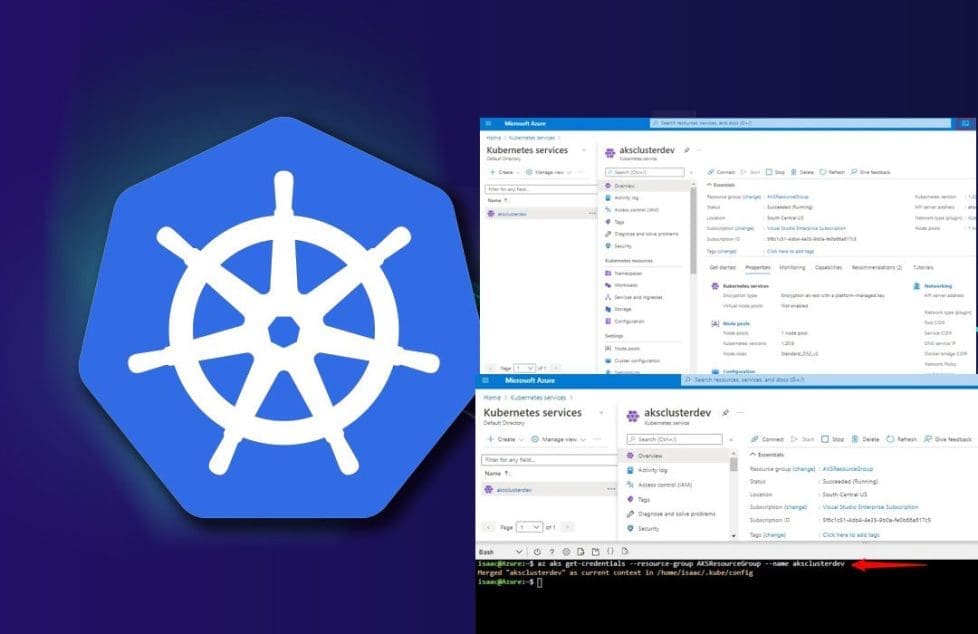Viewport: 978px width, 634px height.
Task: Open the Home breadcrumb in the upper portal
Action: pos(493,138)
